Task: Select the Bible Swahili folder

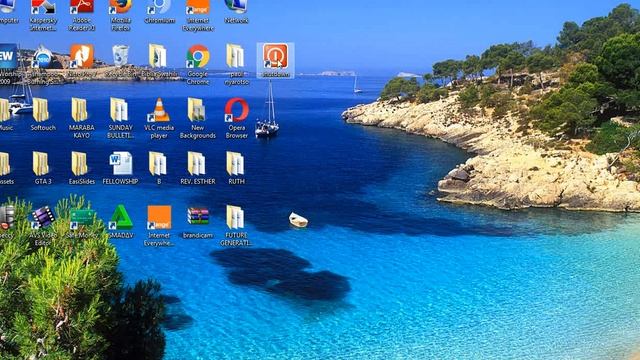Action: point(159,61)
